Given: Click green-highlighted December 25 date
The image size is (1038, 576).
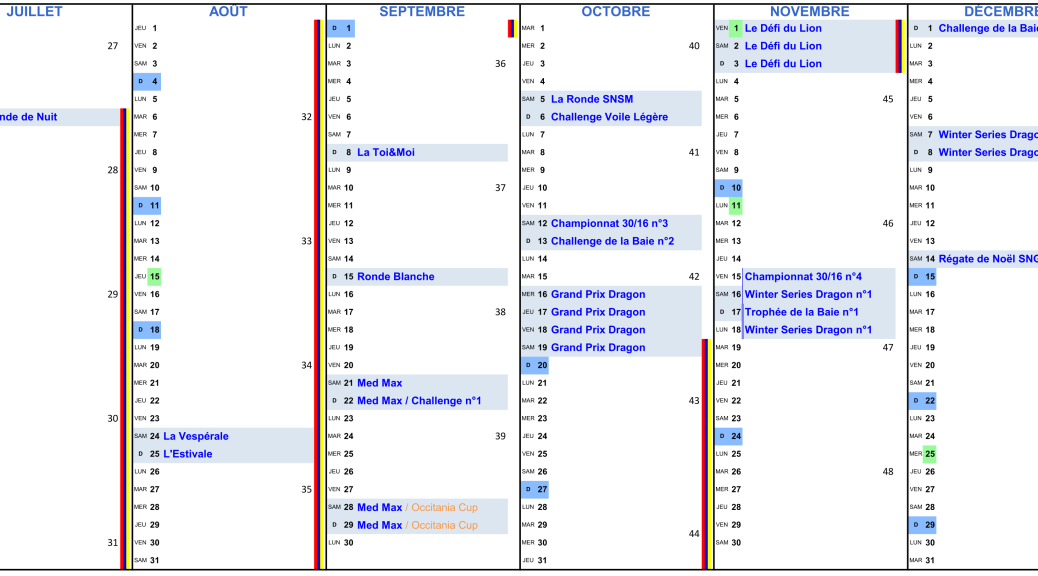Looking at the screenshot, I should (x=930, y=454).
